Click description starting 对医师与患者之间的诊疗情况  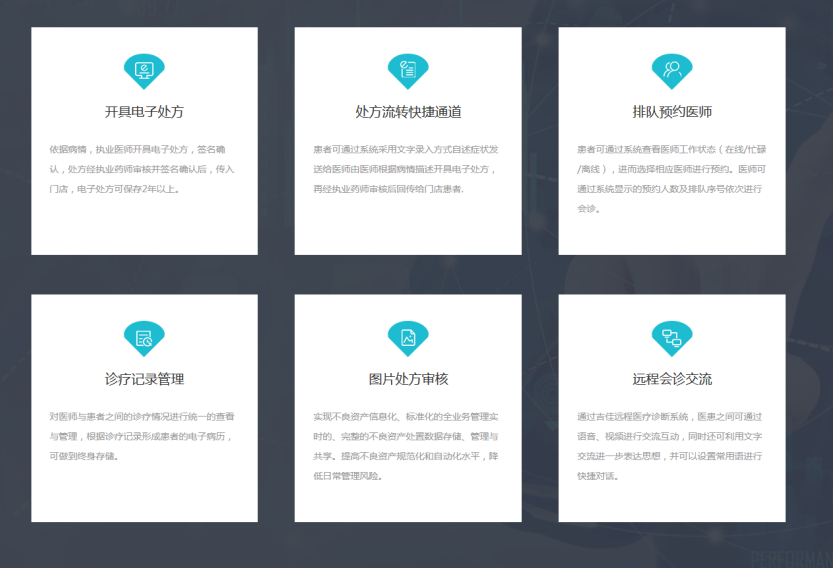(142, 436)
